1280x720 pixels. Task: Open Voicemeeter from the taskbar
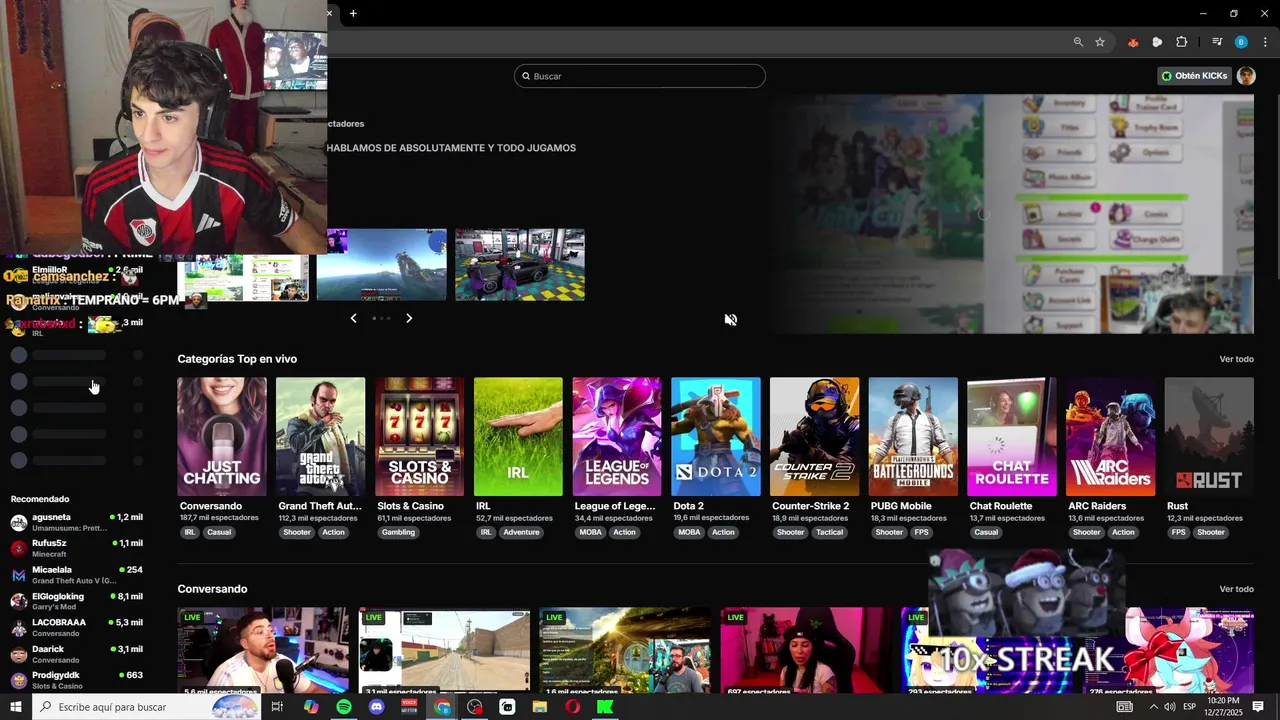point(409,707)
